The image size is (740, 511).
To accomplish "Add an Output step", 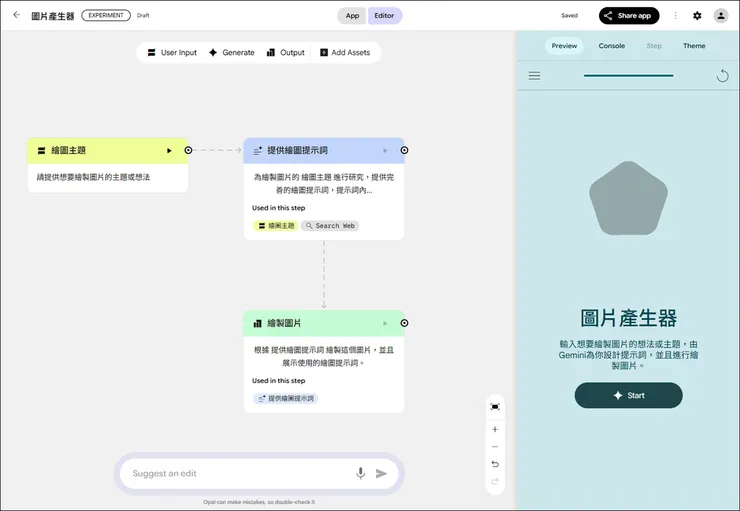I will [x=286, y=52].
